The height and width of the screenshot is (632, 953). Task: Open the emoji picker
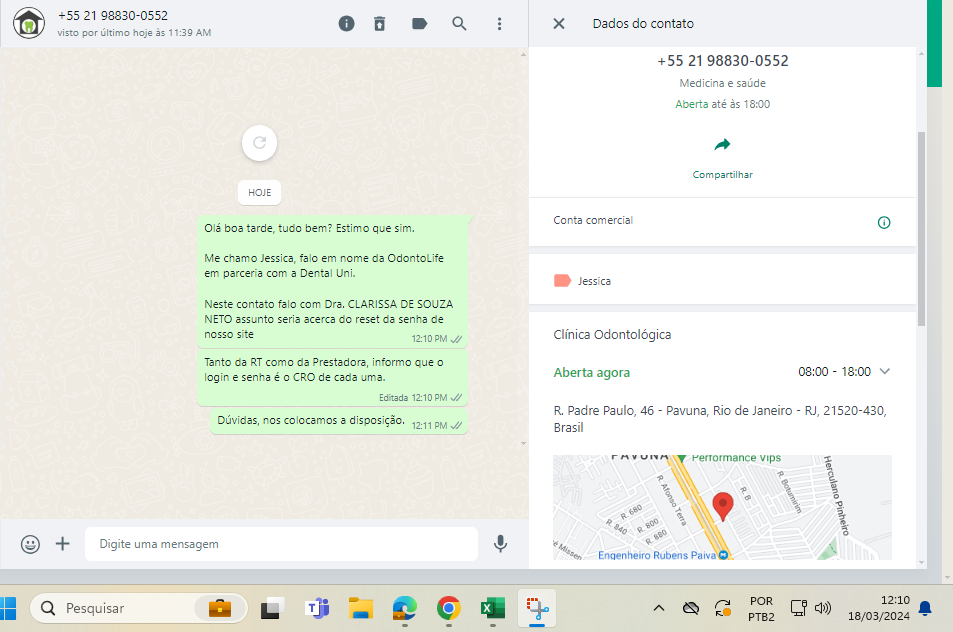[x=31, y=544]
